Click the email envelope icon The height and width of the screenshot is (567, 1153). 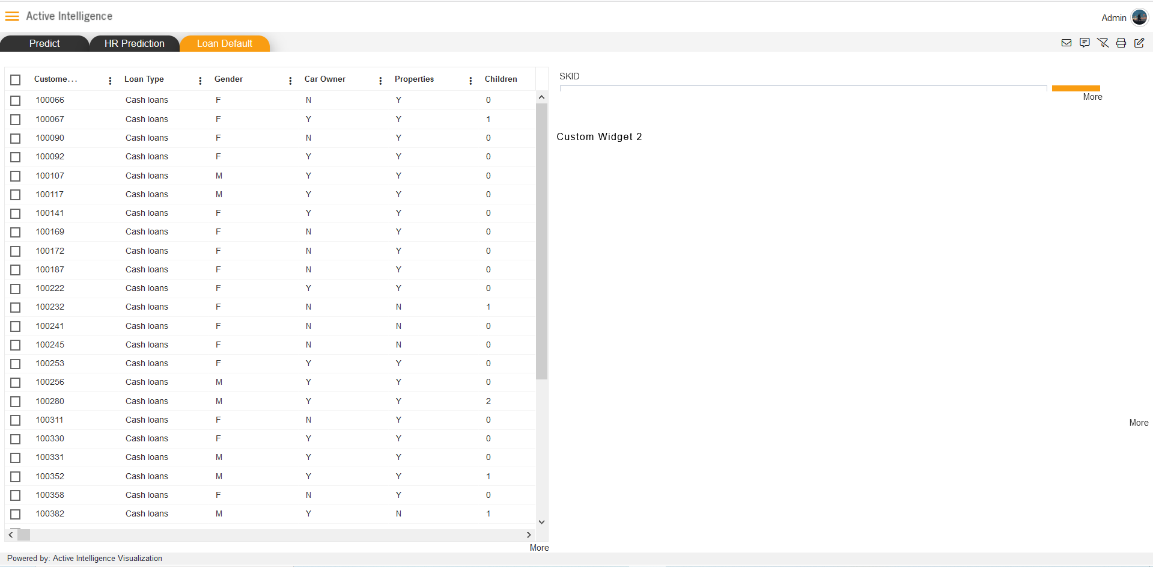point(1066,43)
